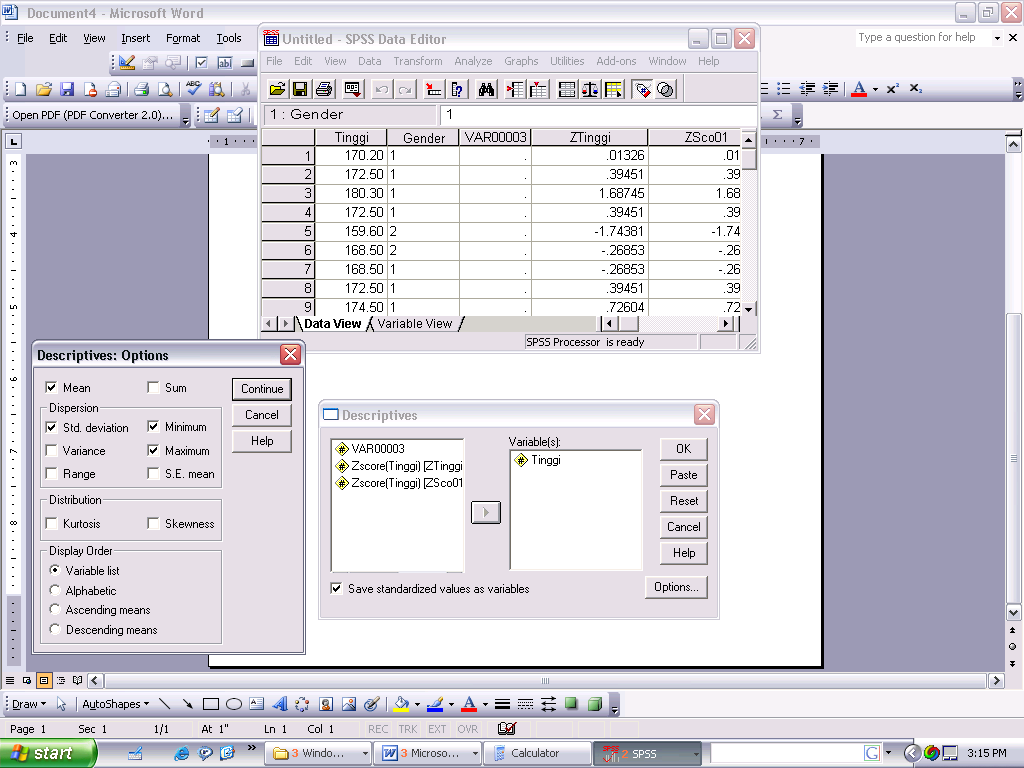Screen dimensions: 1024x768
Task: Select Alphabetic display order
Action: 55,590
